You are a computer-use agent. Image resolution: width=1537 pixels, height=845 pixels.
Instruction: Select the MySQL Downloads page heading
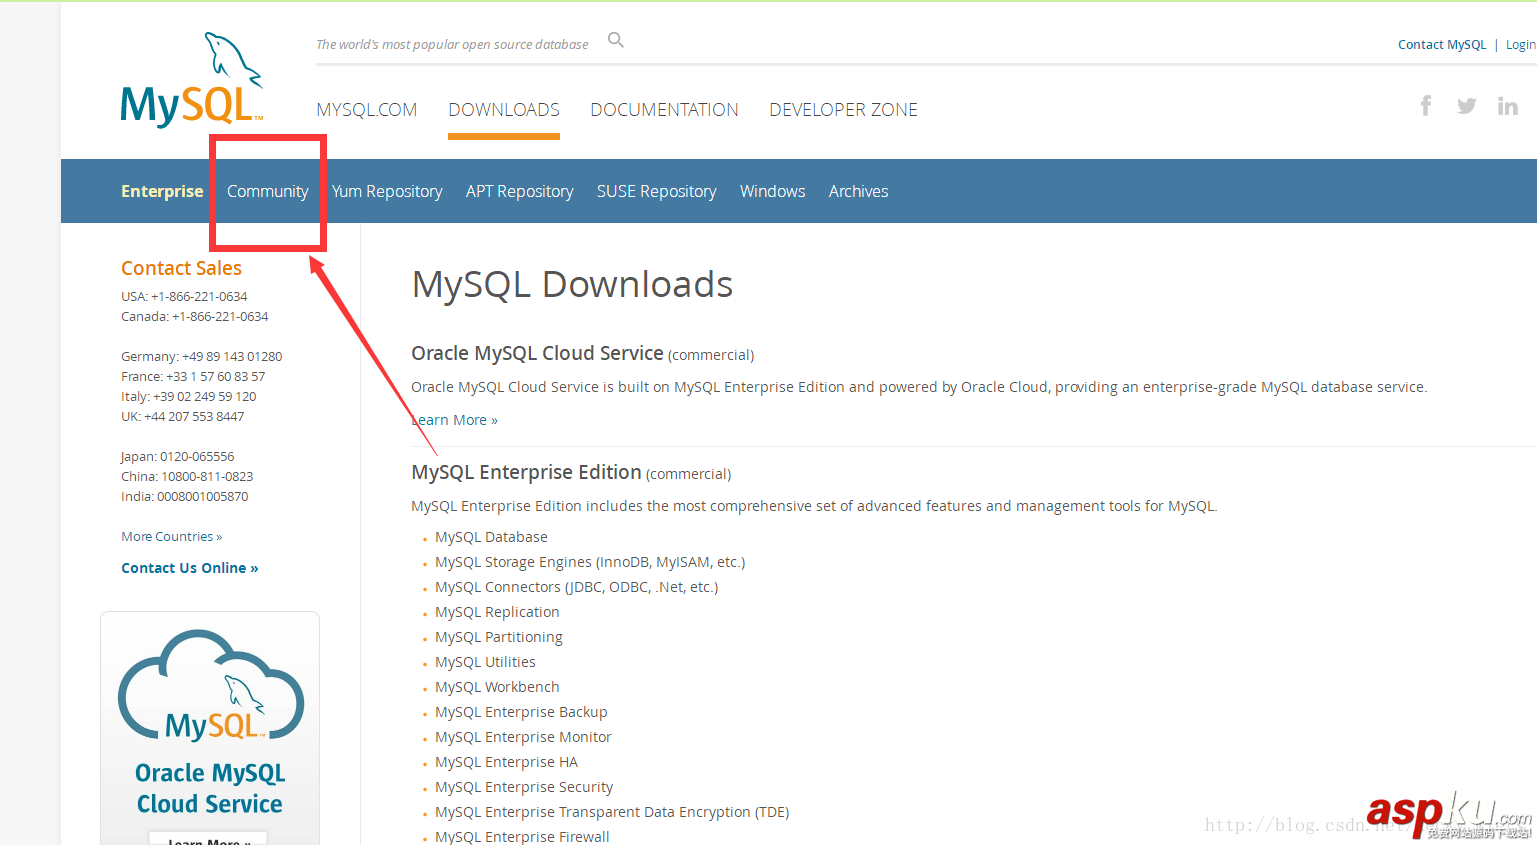coord(572,285)
